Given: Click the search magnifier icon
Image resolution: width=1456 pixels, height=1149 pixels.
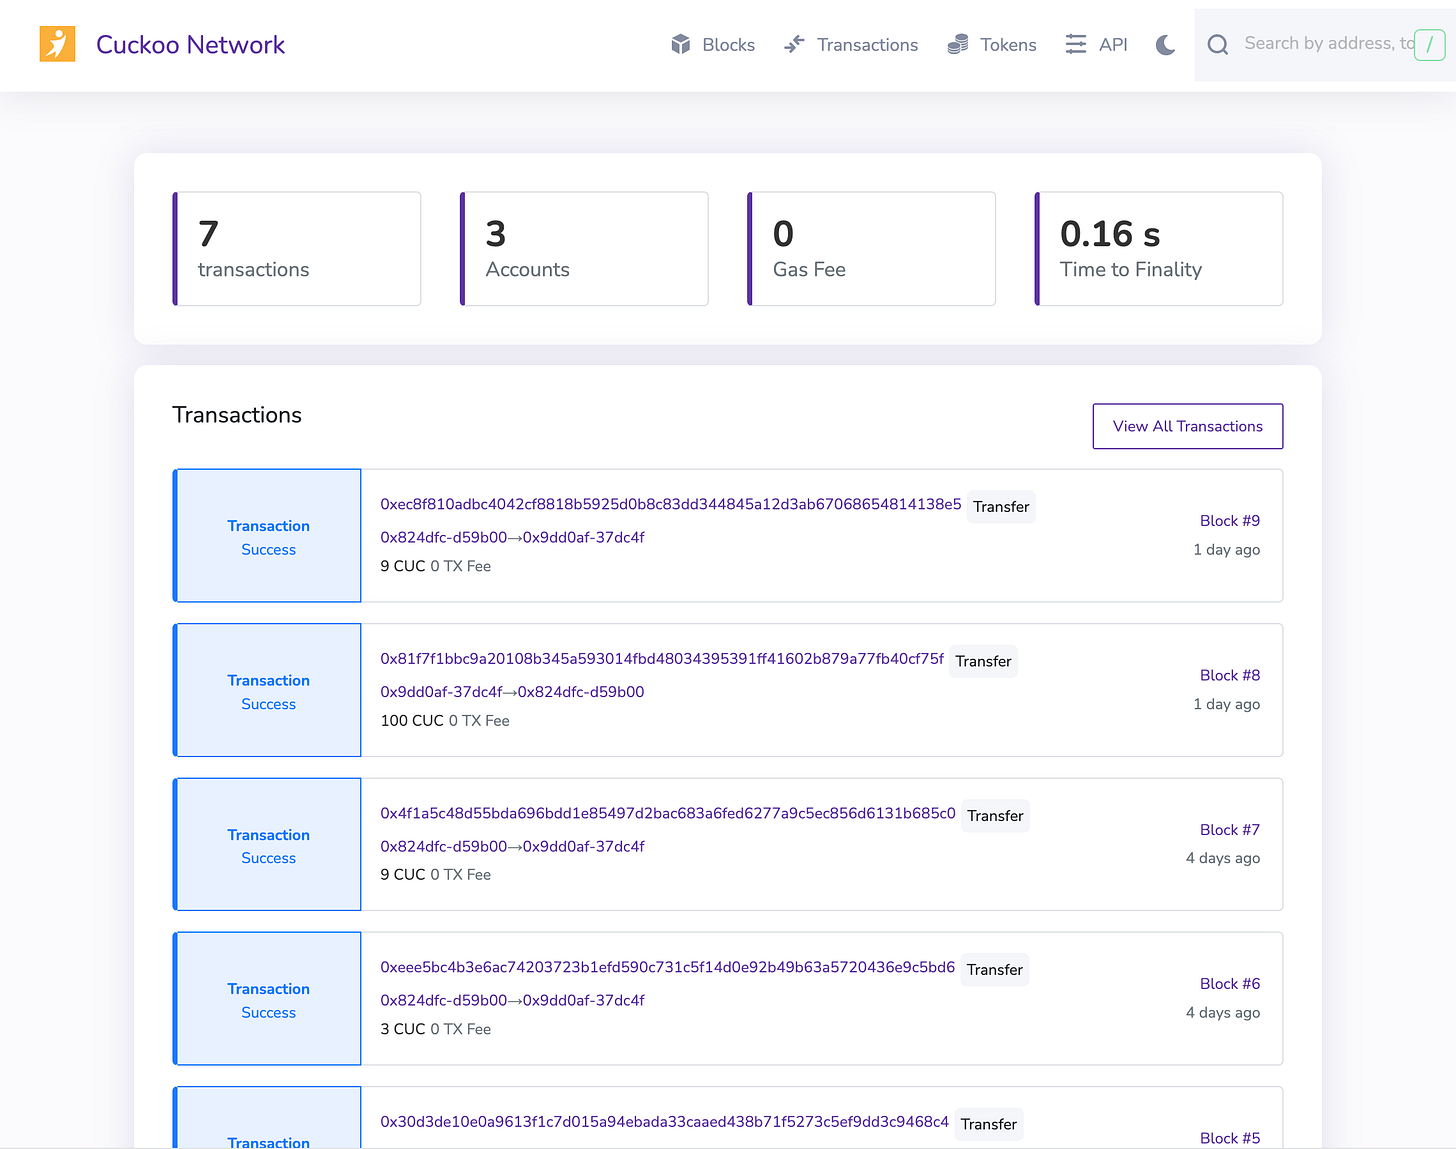Looking at the screenshot, I should coord(1218,44).
